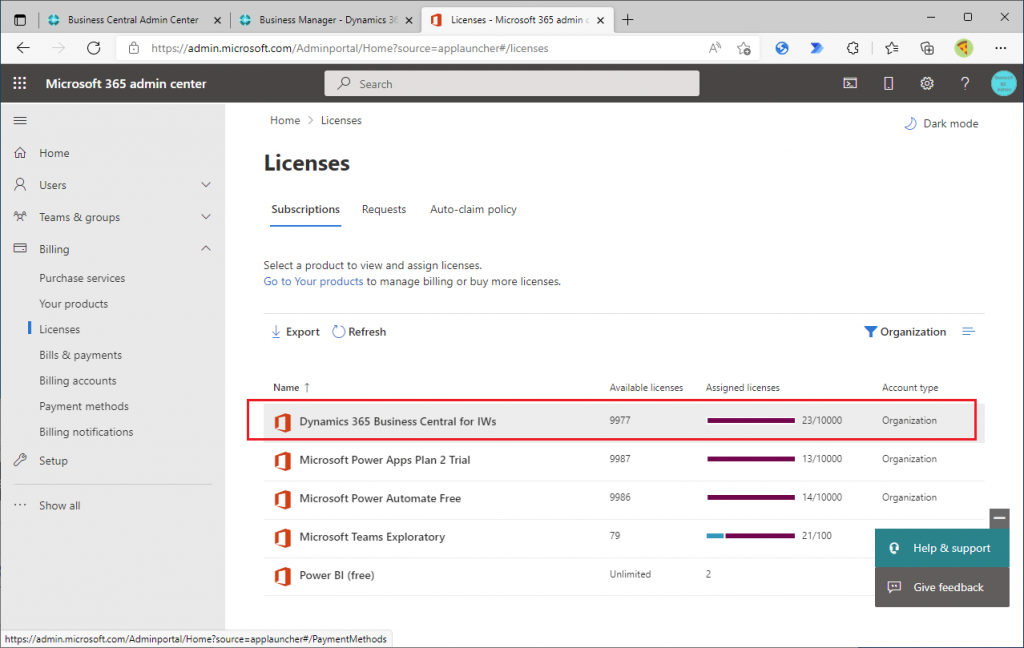Screen dimensions: 1024x648
Task: Close the Licenses browser tab
Action: pos(600,20)
